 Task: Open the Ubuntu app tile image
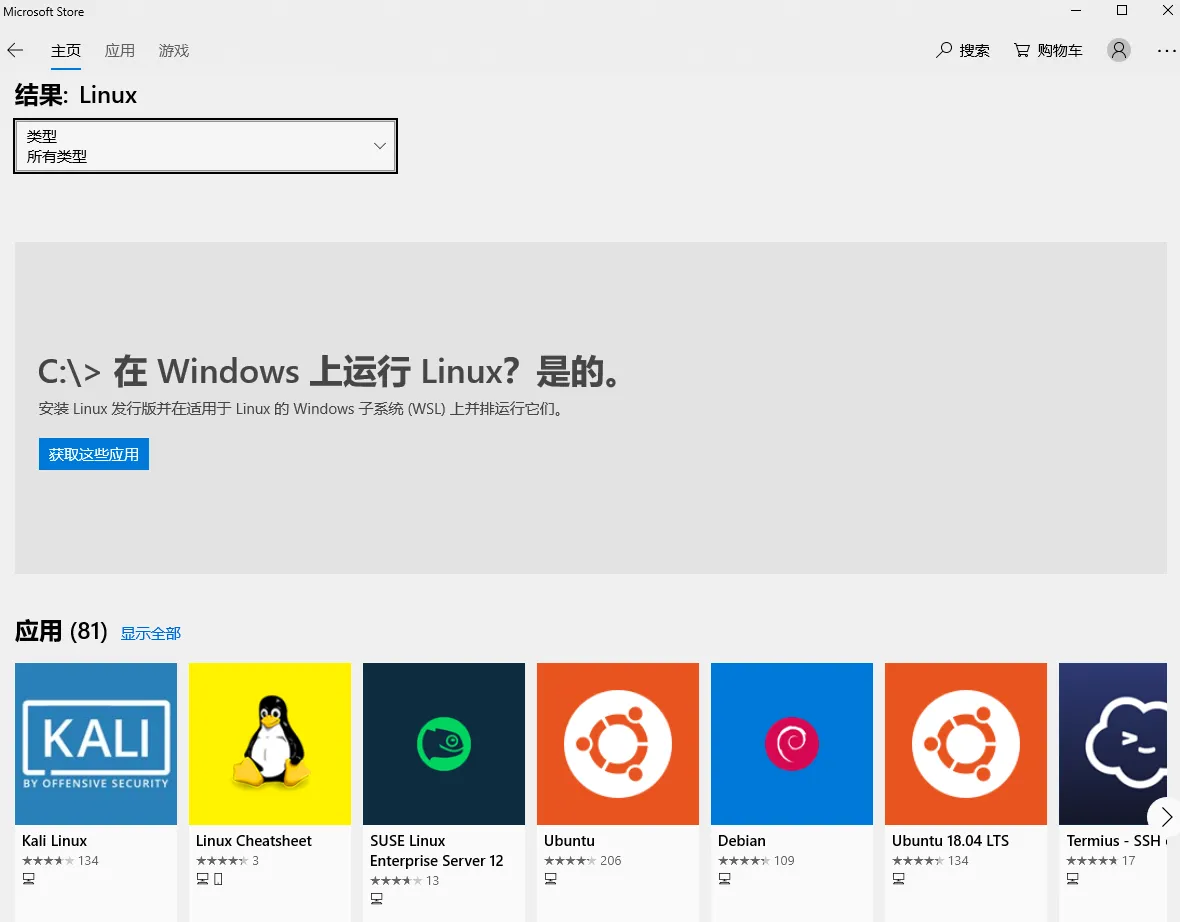click(x=618, y=744)
